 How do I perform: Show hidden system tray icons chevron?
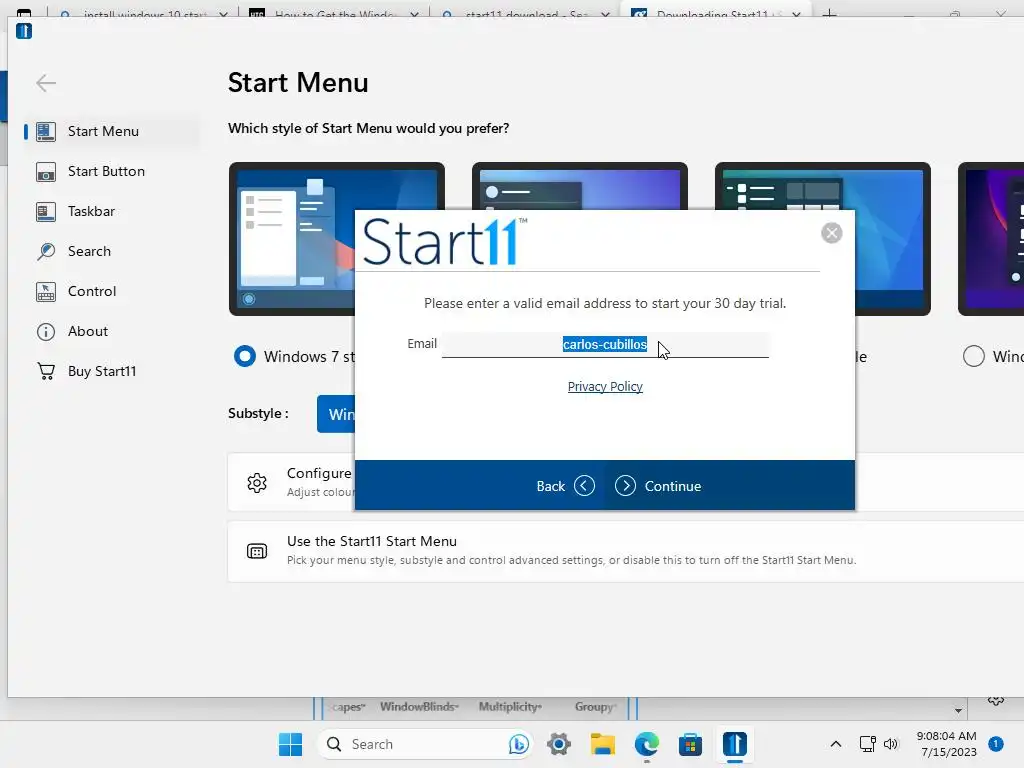click(x=835, y=744)
